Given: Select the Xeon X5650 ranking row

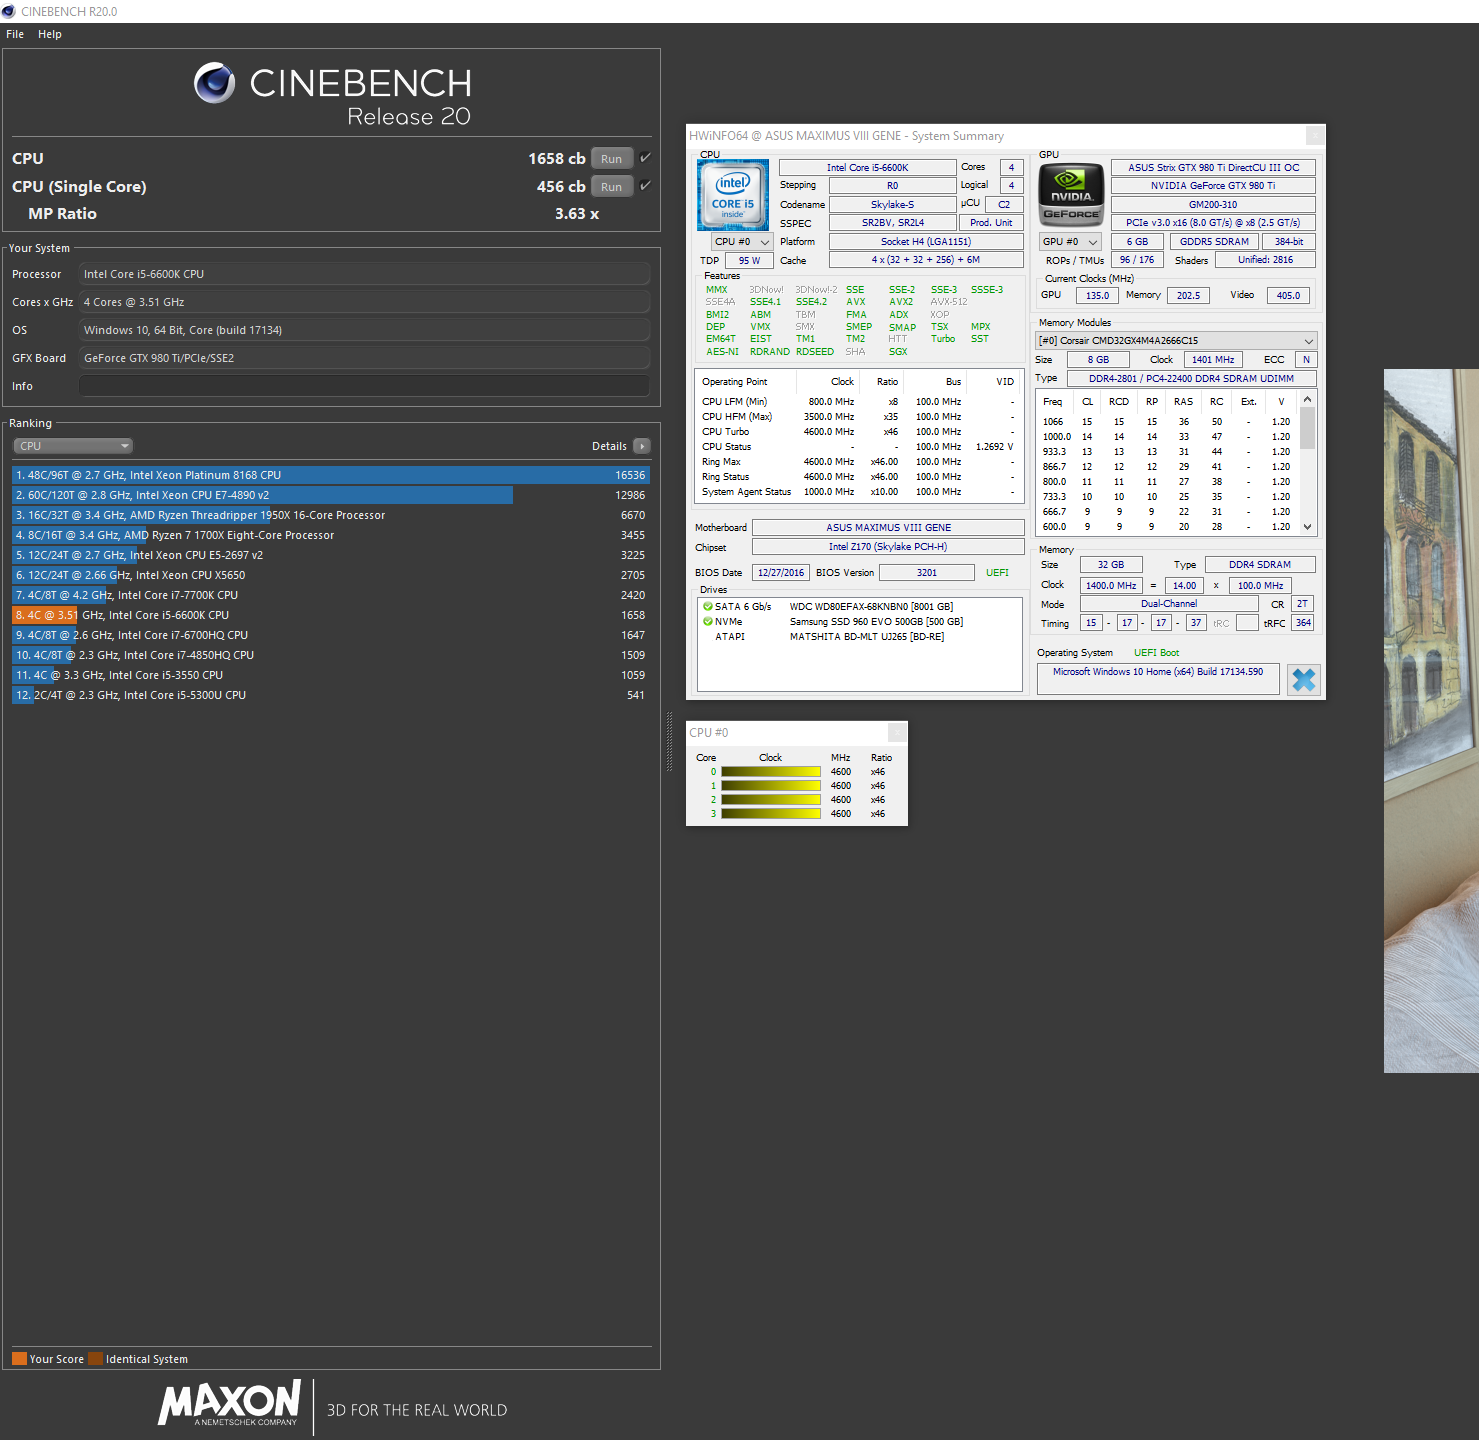Looking at the screenshot, I should tap(331, 575).
